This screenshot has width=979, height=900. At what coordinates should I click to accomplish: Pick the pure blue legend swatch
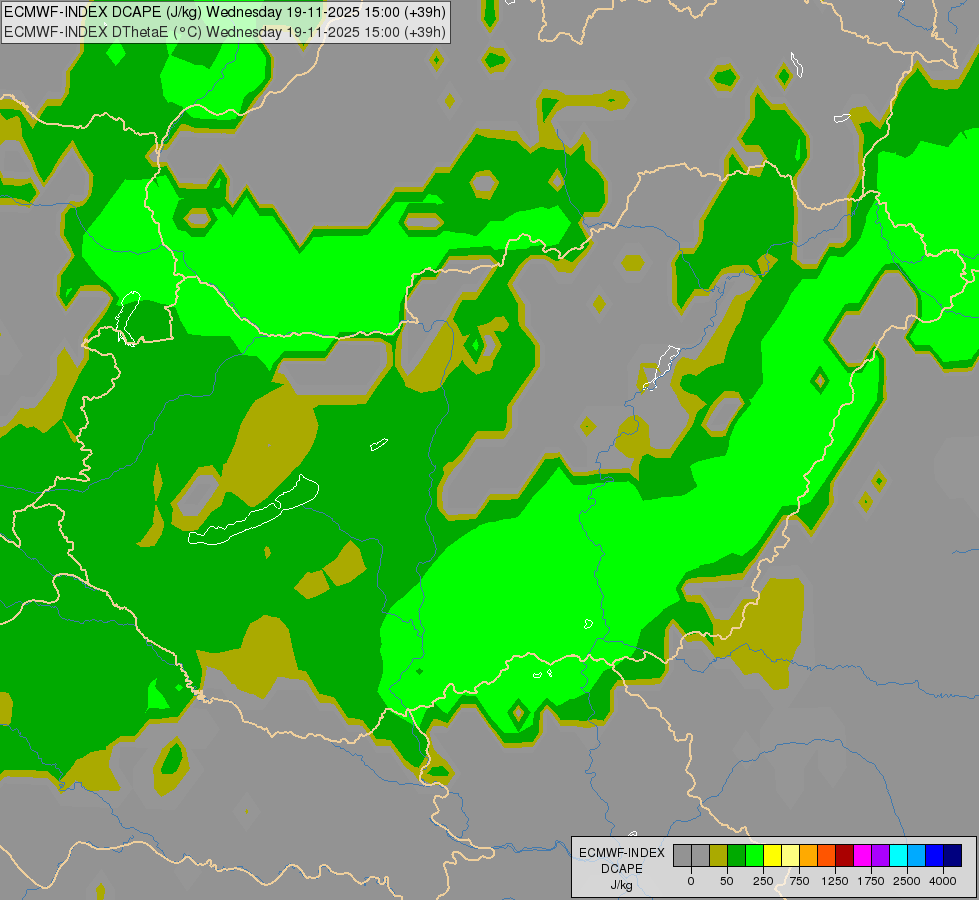[935, 855]
